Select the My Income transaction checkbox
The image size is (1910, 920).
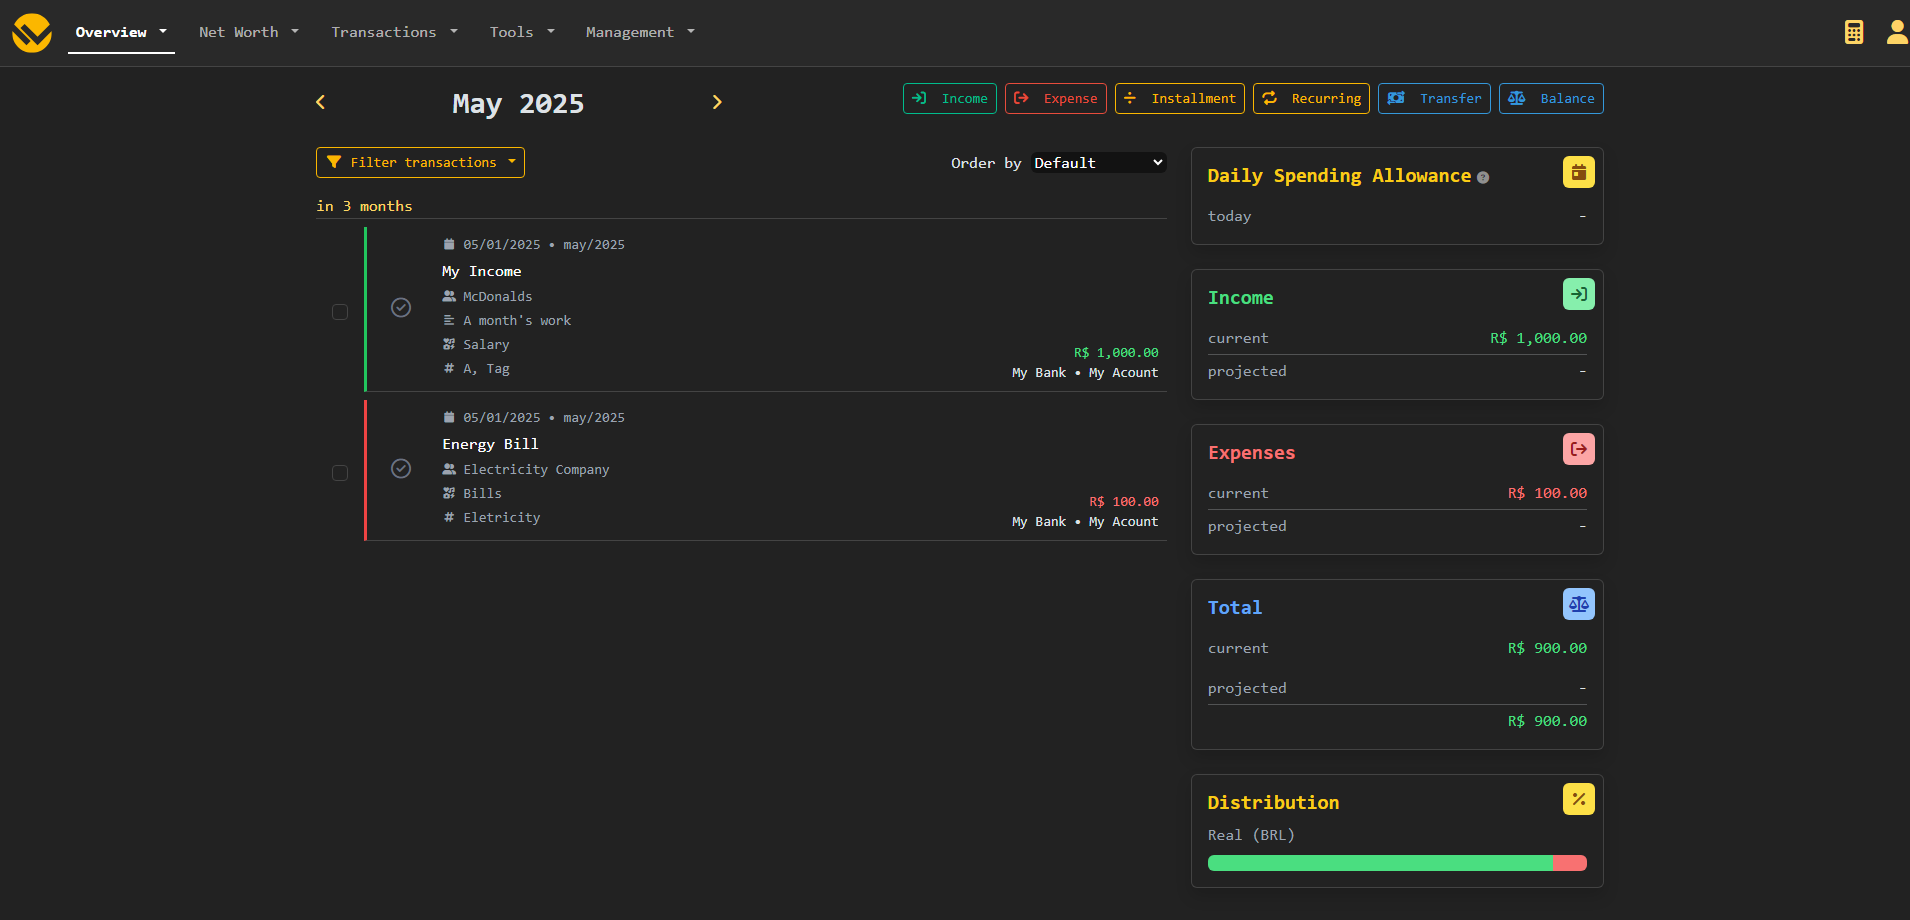[340, 312]
